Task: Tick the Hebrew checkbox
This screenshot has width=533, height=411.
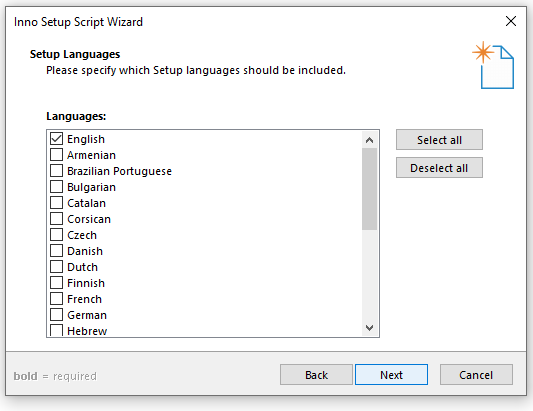Action: pyautogui.click(x=56, y=330)
